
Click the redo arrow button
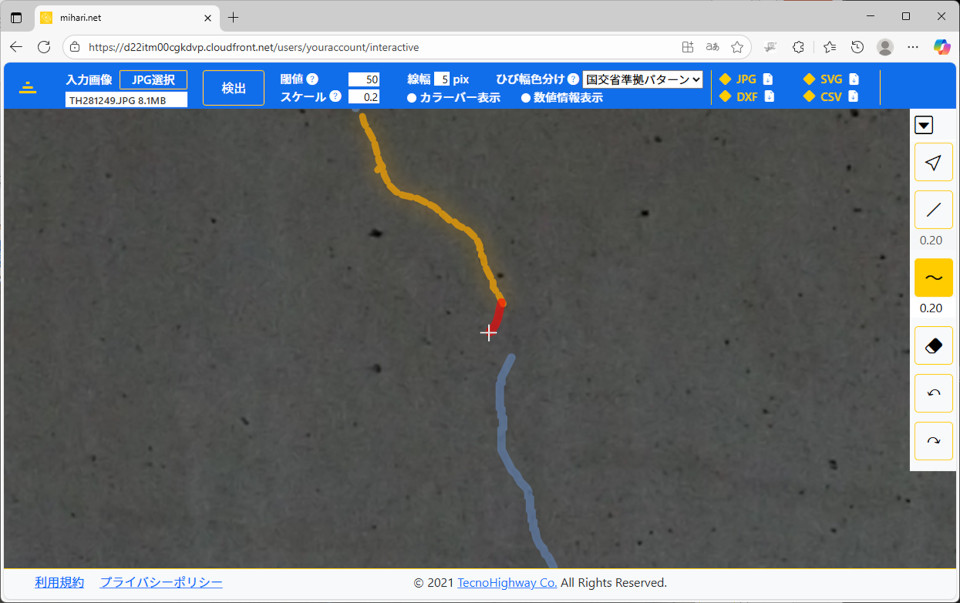tap(933, 441)
